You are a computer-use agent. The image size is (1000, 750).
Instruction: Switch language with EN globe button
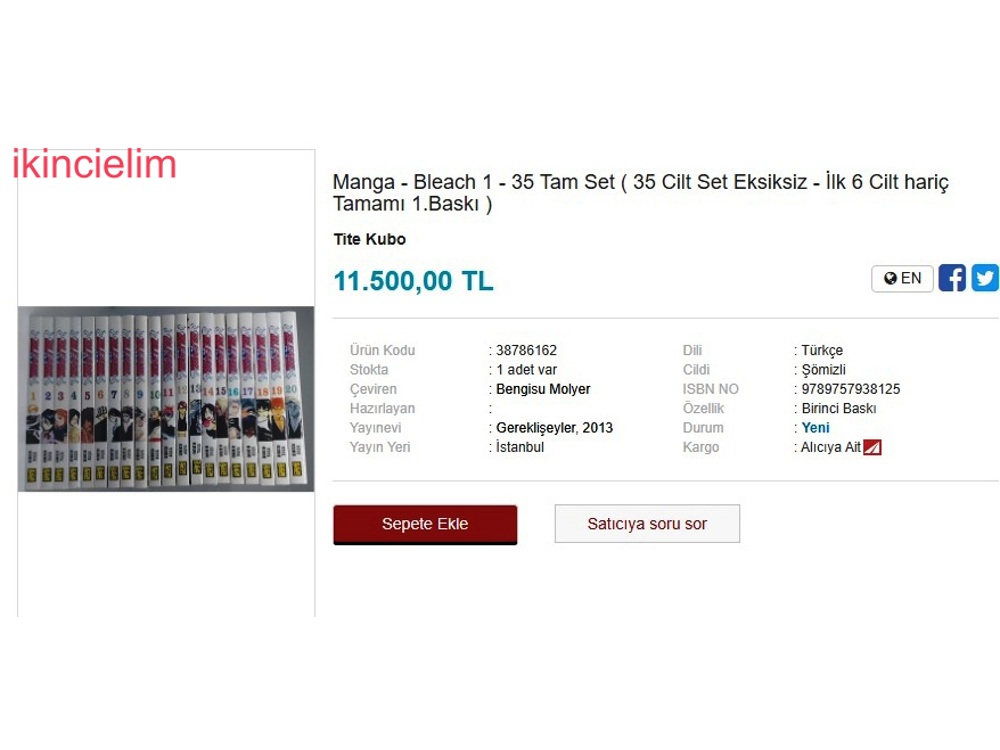click(902, 279)
